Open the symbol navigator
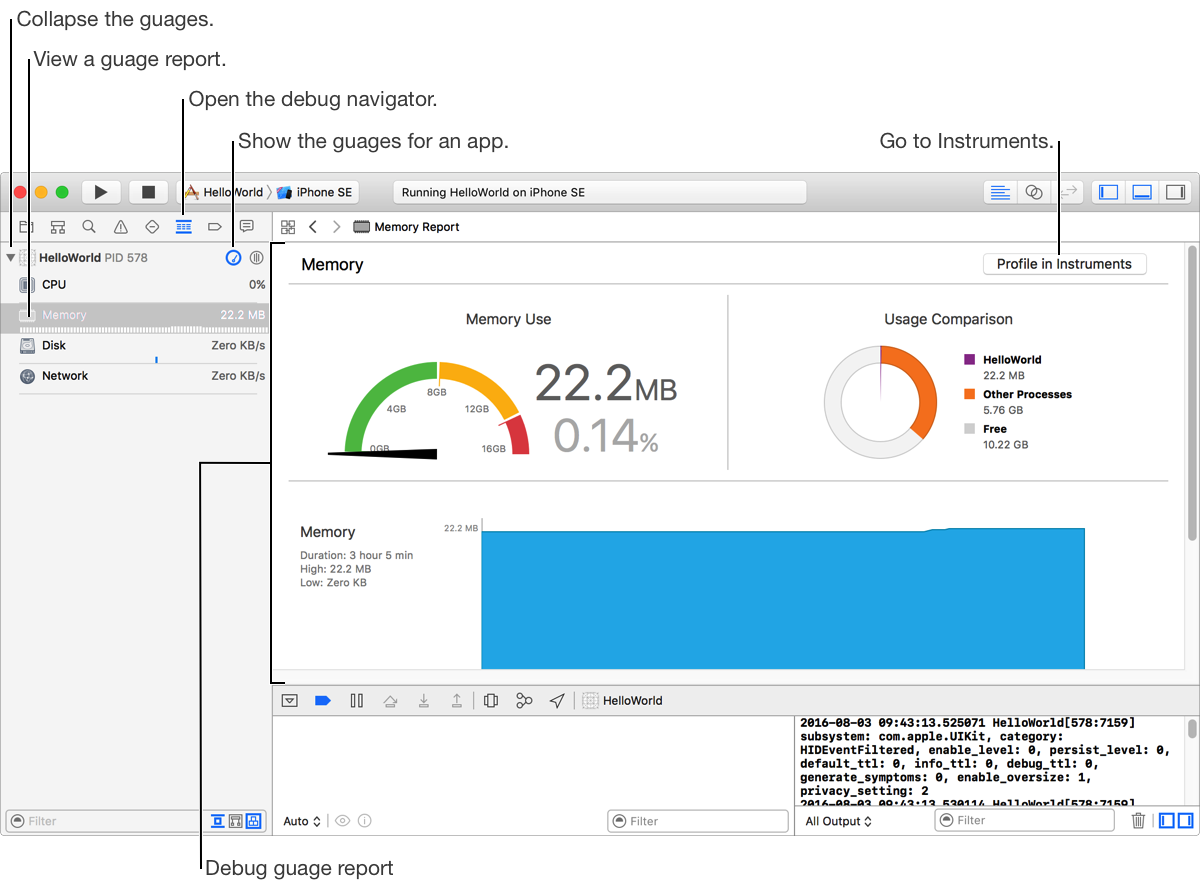 pos(58,227)
